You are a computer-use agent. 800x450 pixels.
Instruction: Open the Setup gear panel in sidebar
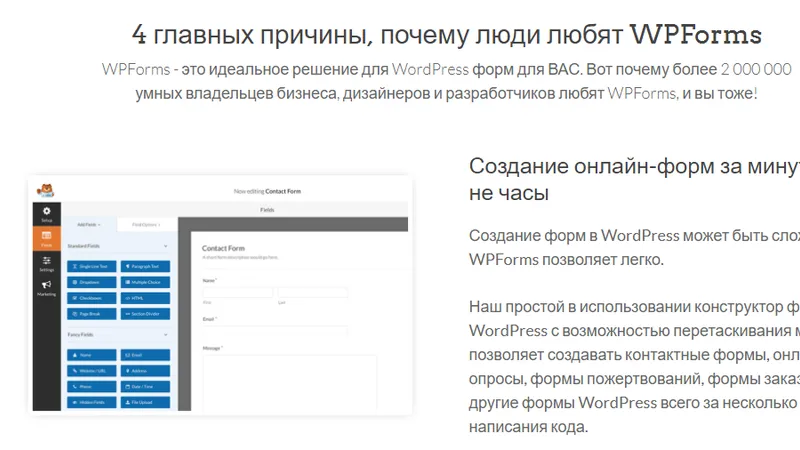click(46, 214)
